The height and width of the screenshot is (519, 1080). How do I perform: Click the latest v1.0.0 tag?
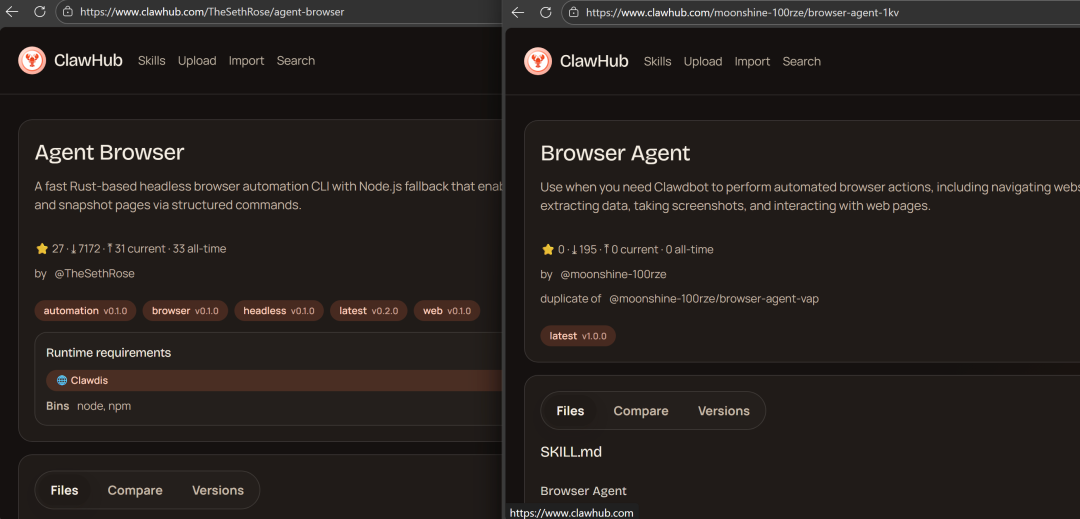point(578,336)
